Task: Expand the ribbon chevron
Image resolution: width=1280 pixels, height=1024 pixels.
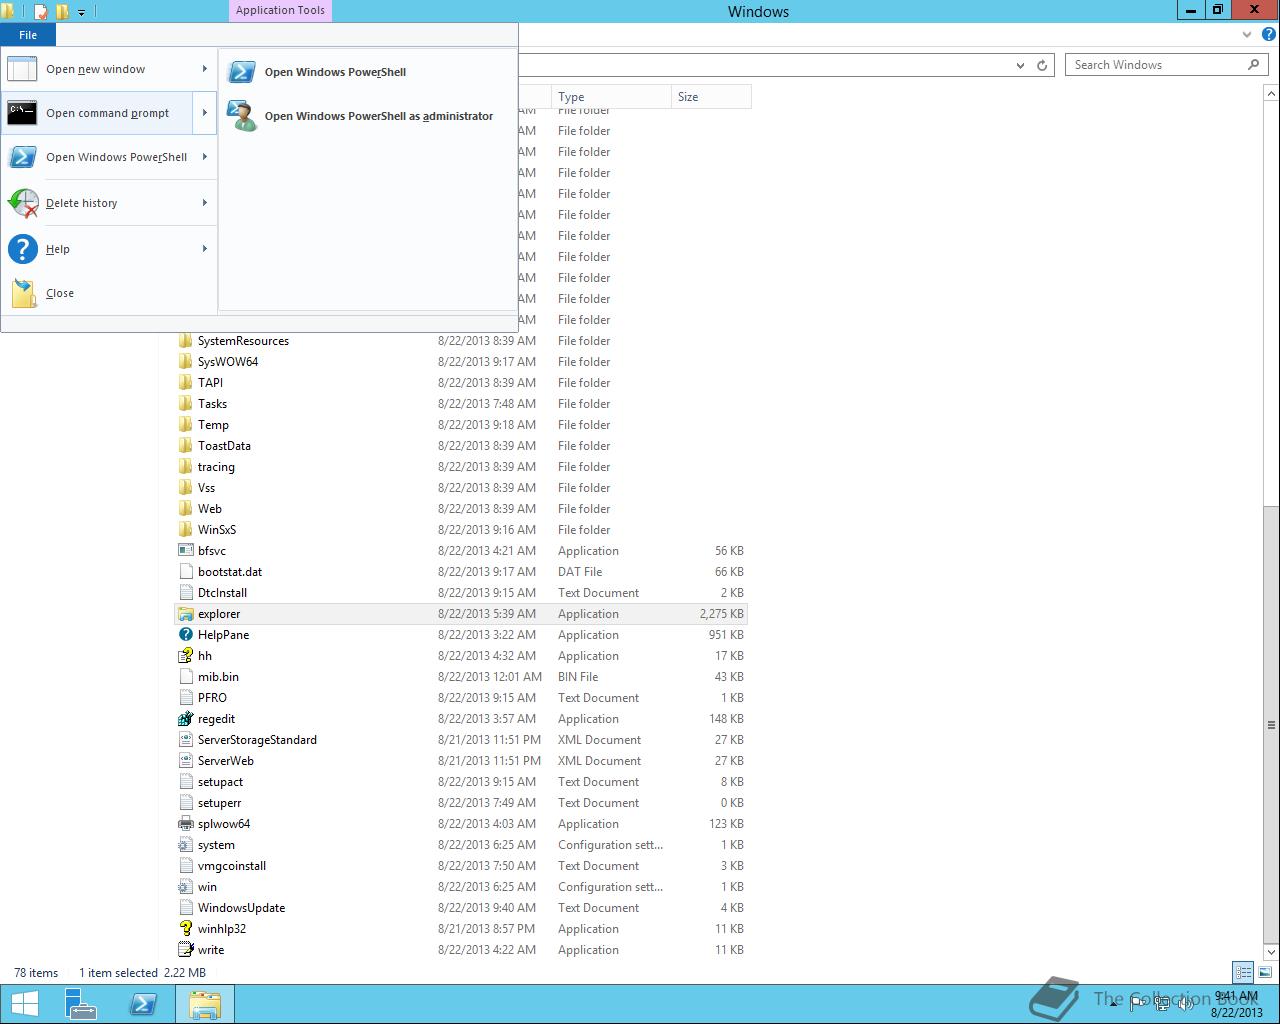Action: 1247,35
